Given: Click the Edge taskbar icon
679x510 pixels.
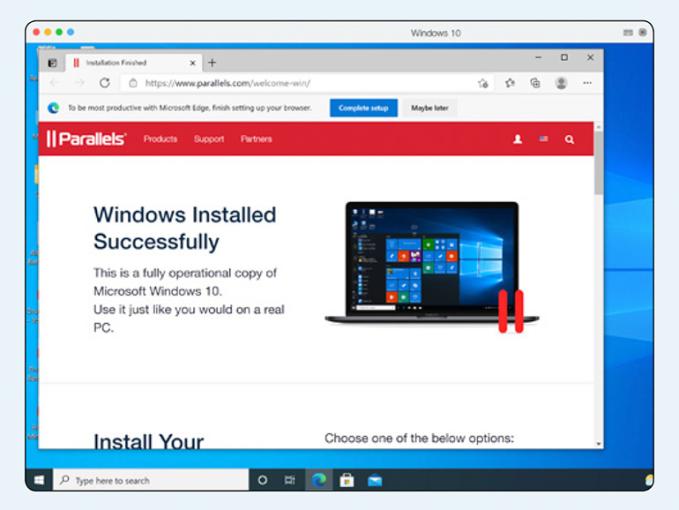Looking at the screenshot, I should 319,480.
